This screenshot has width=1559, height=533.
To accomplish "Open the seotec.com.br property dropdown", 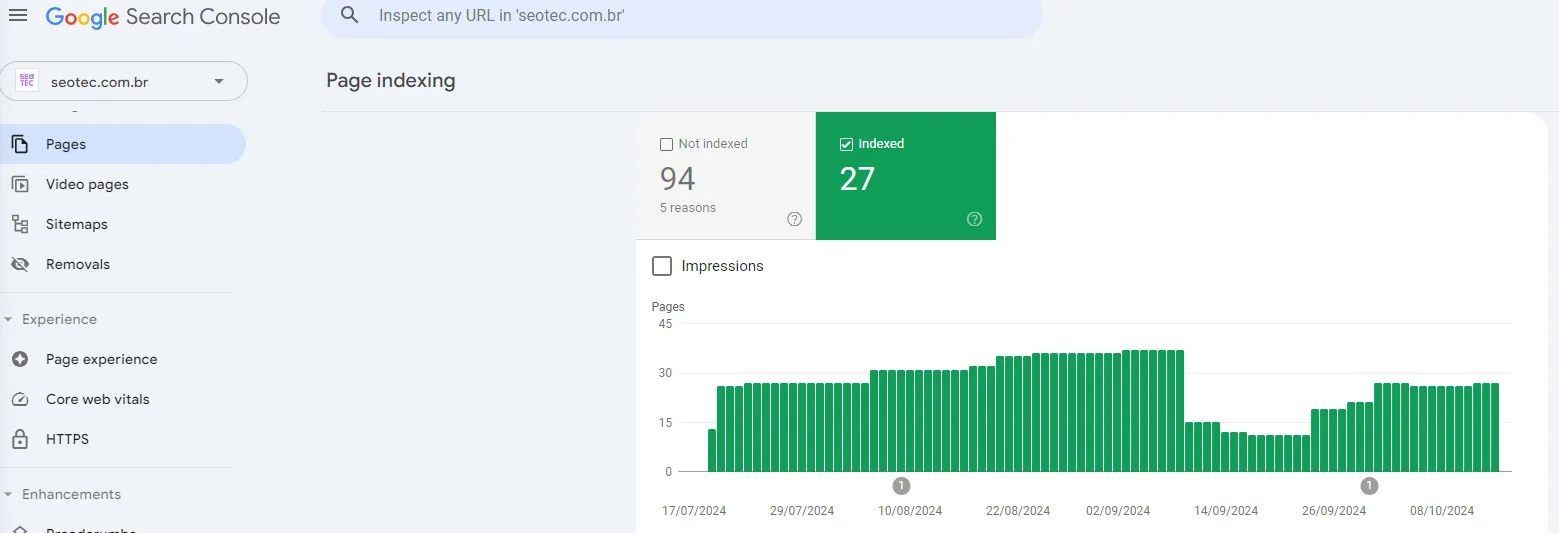I will pyautogui.click(x=124, y=82).
